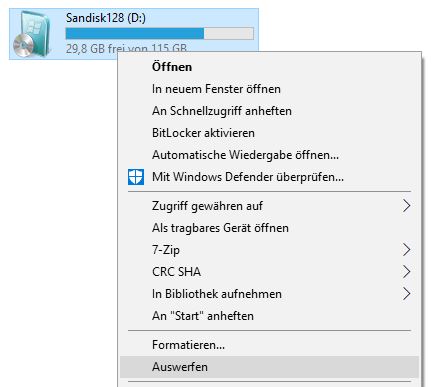
Task: Click the 7-Zip submenu arrow
Action: click(x=406, y=250)
